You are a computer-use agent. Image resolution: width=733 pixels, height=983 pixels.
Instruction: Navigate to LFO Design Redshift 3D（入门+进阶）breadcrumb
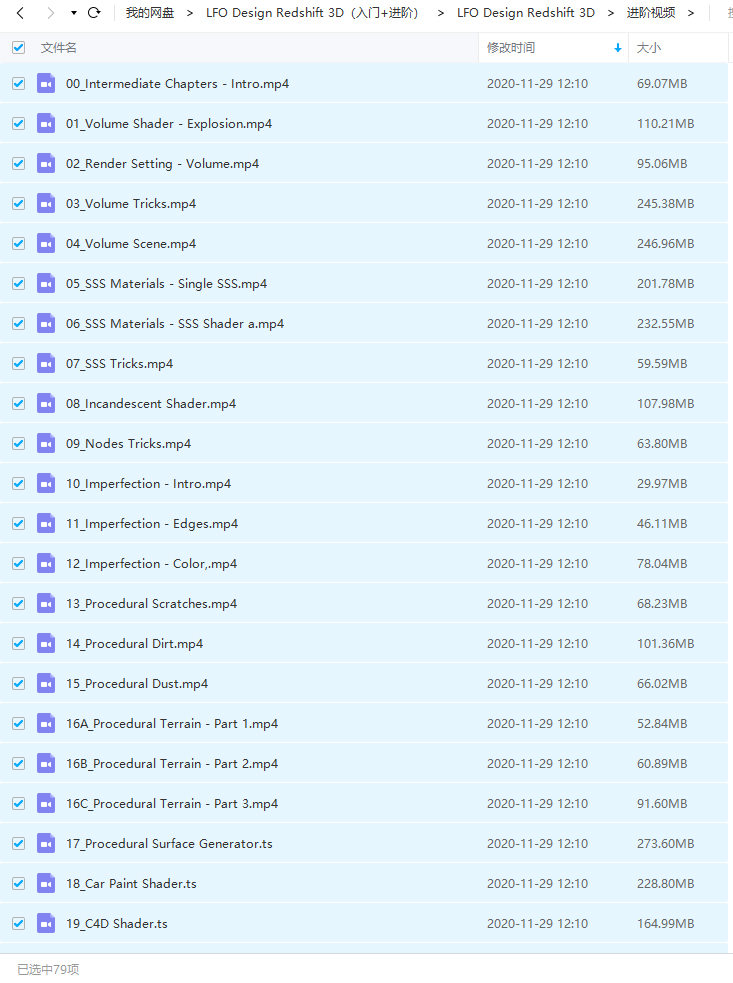pyautogui.click(x=311, y=13)
